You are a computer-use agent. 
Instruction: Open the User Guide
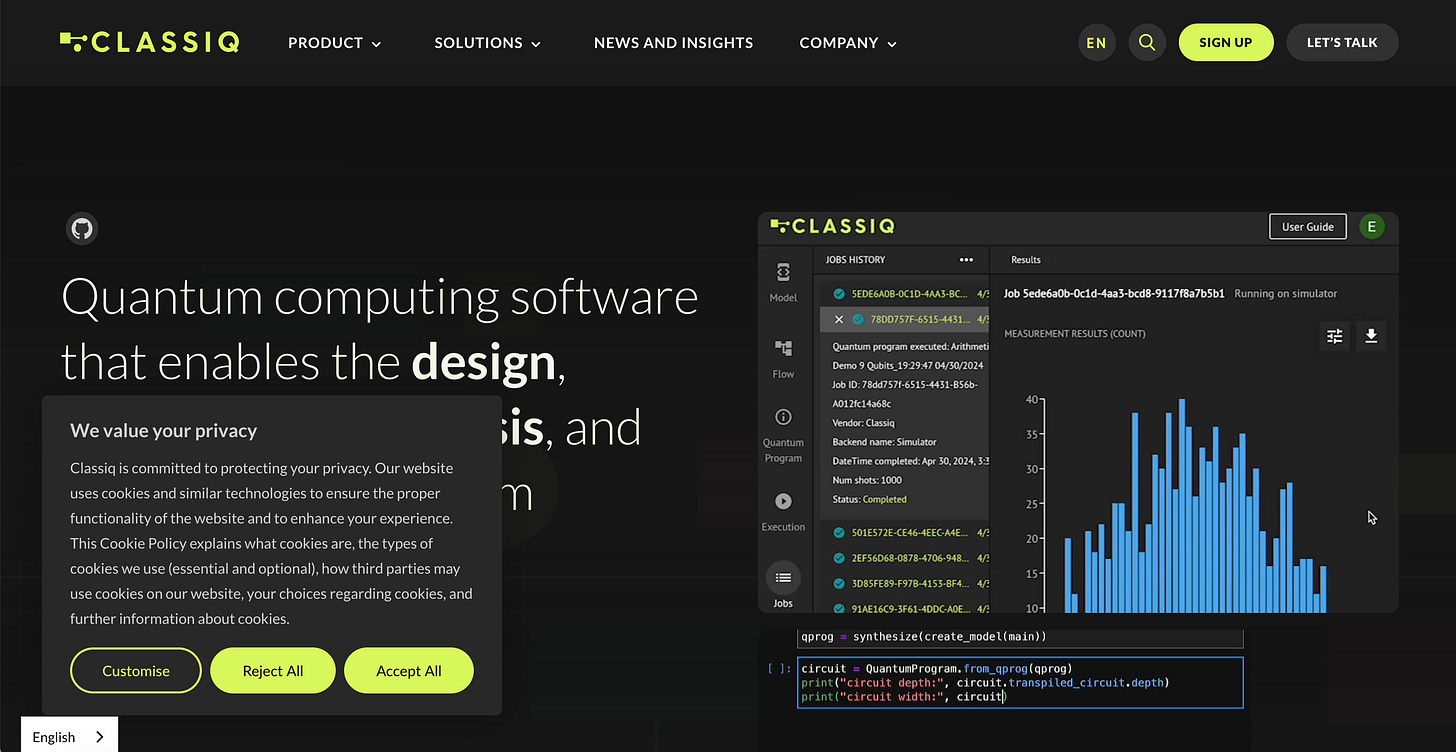point(1308,227)
